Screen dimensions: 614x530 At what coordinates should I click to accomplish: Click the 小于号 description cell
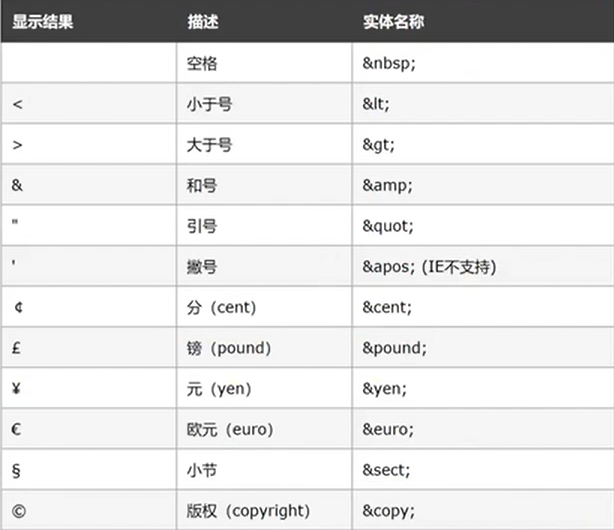pyautogui.click(x=210, y=104)
